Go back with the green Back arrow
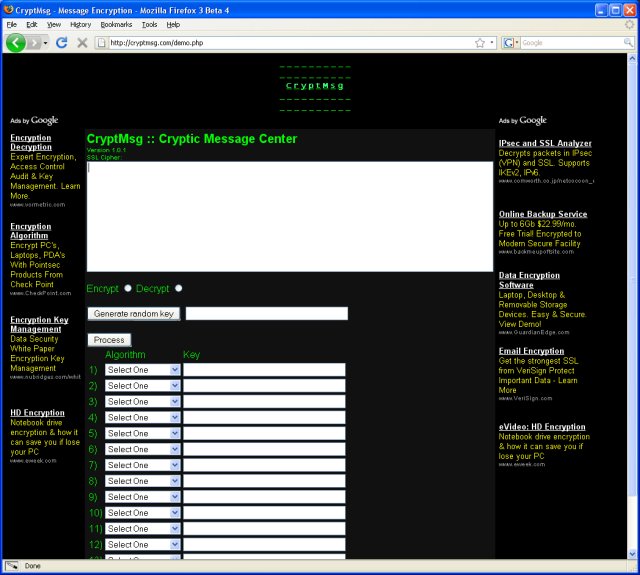This screenshot has height=575, width=640. [x=16, y=42]
